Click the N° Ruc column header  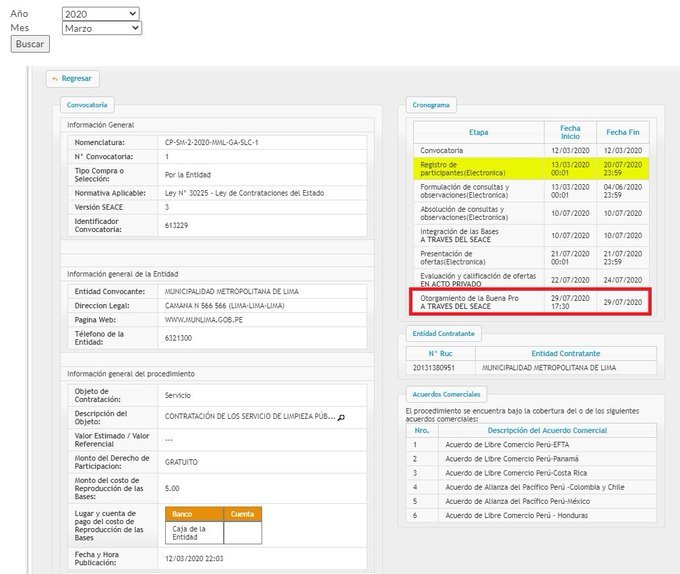(441, 353)
